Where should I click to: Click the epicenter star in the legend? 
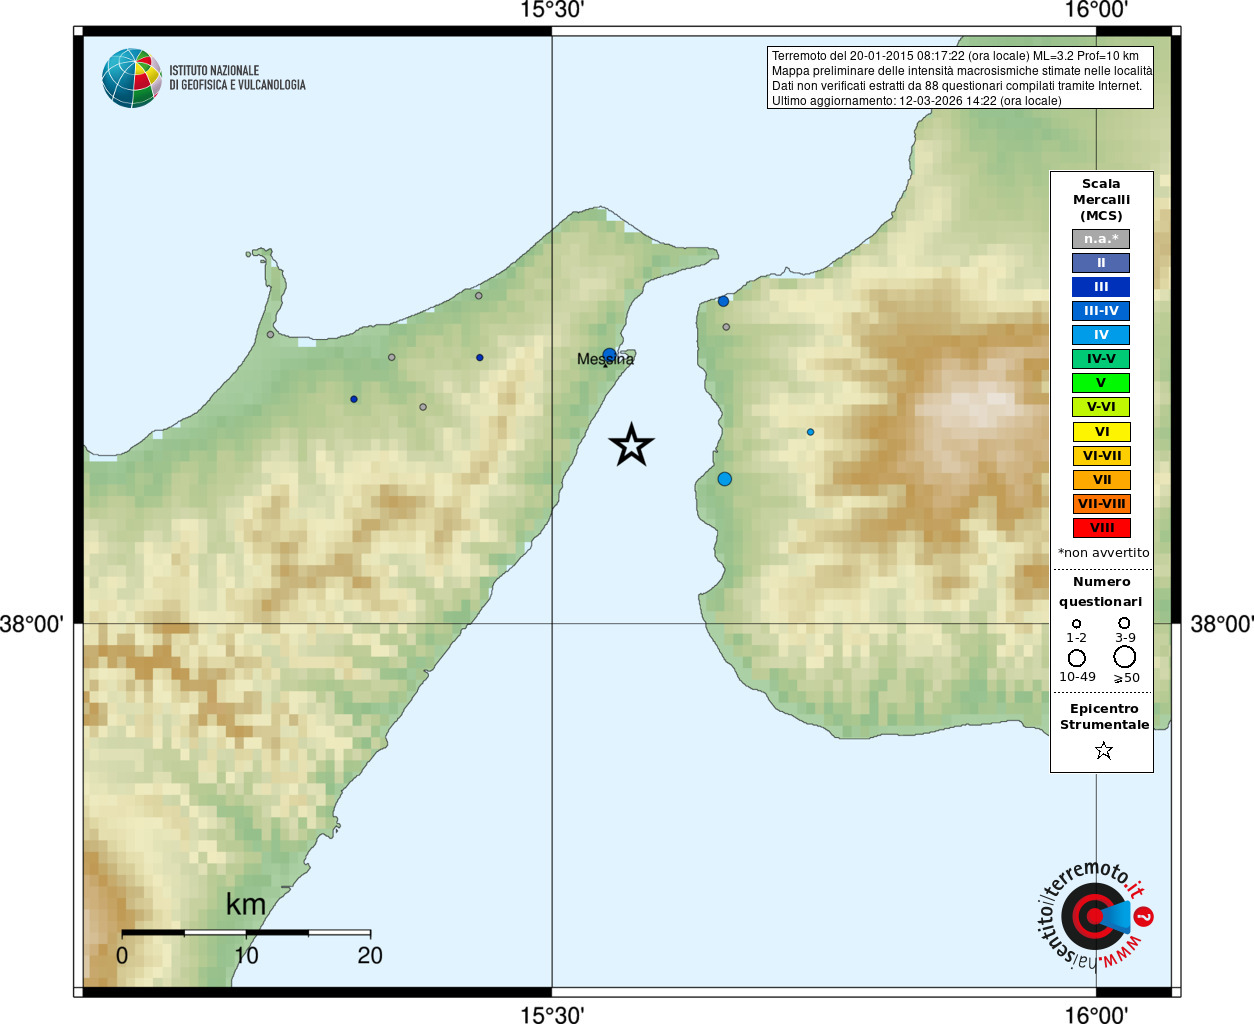(x=1103, y=750)
